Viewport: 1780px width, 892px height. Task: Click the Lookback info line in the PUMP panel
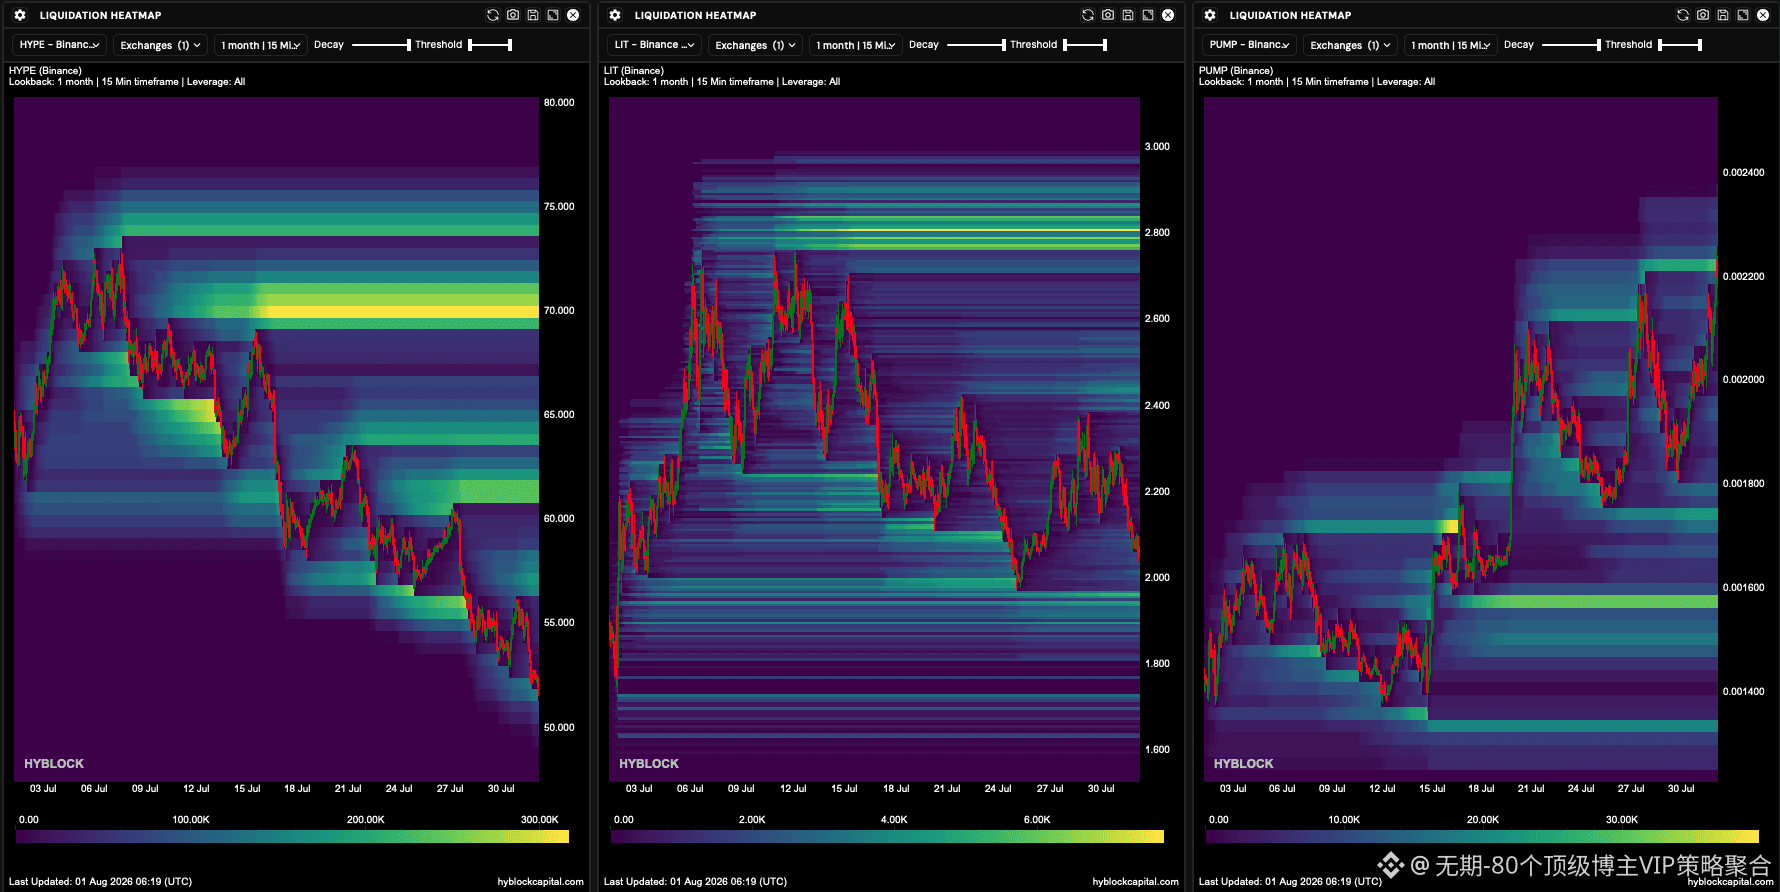1317,82
